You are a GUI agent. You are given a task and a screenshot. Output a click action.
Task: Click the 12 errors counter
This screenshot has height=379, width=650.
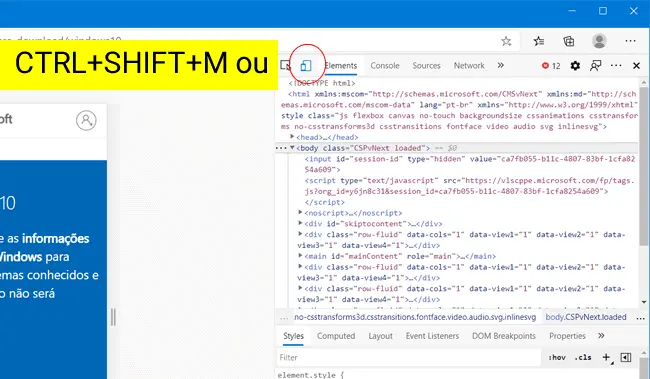[x=551, y=66]
